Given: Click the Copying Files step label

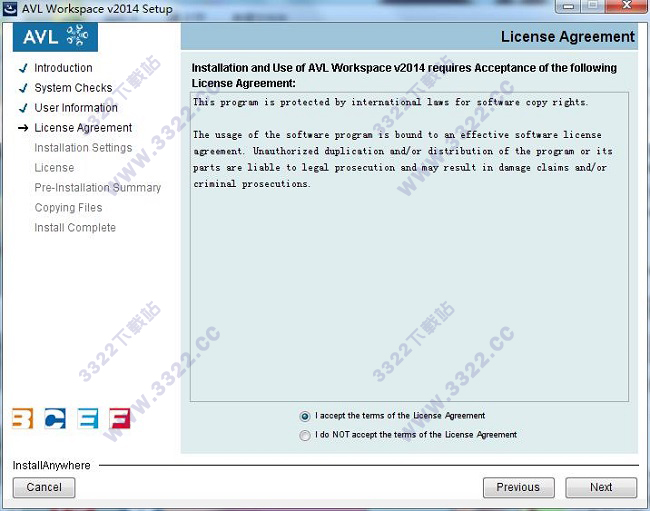Looking at the screenshot, I should (68, 208).
